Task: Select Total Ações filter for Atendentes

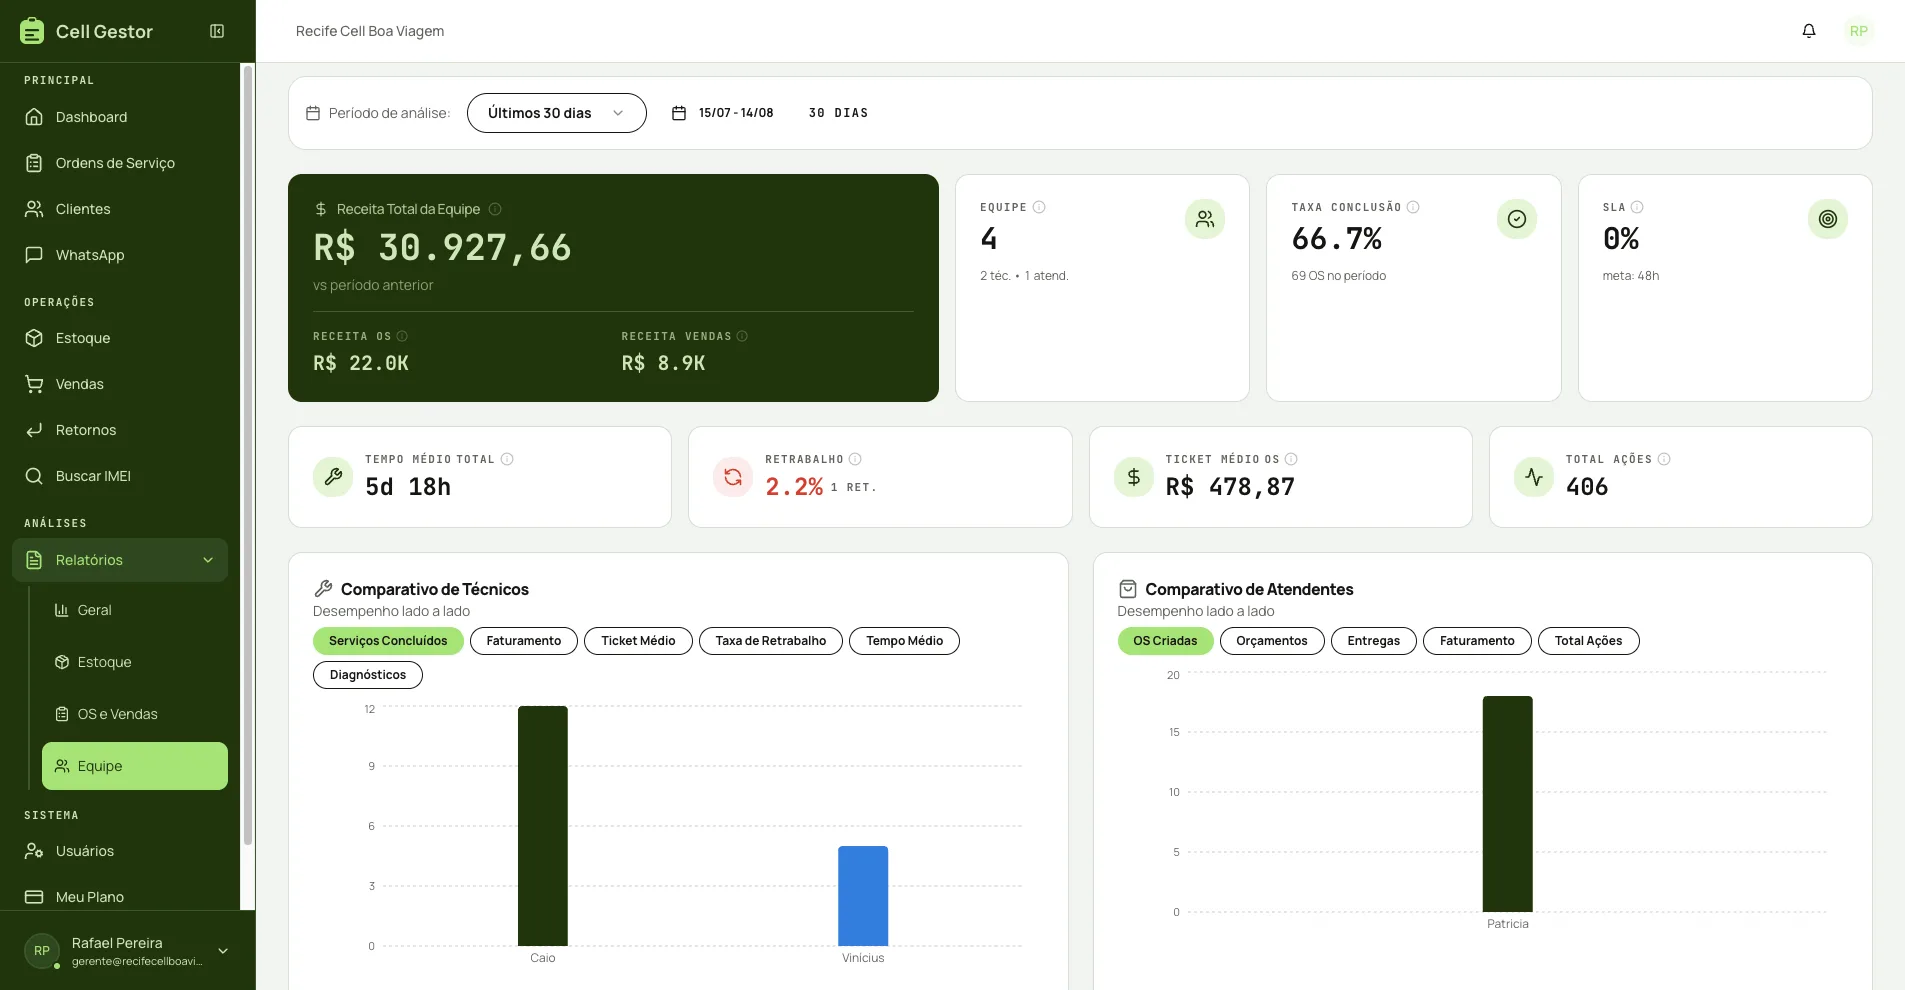Action: coord(1589,641)
